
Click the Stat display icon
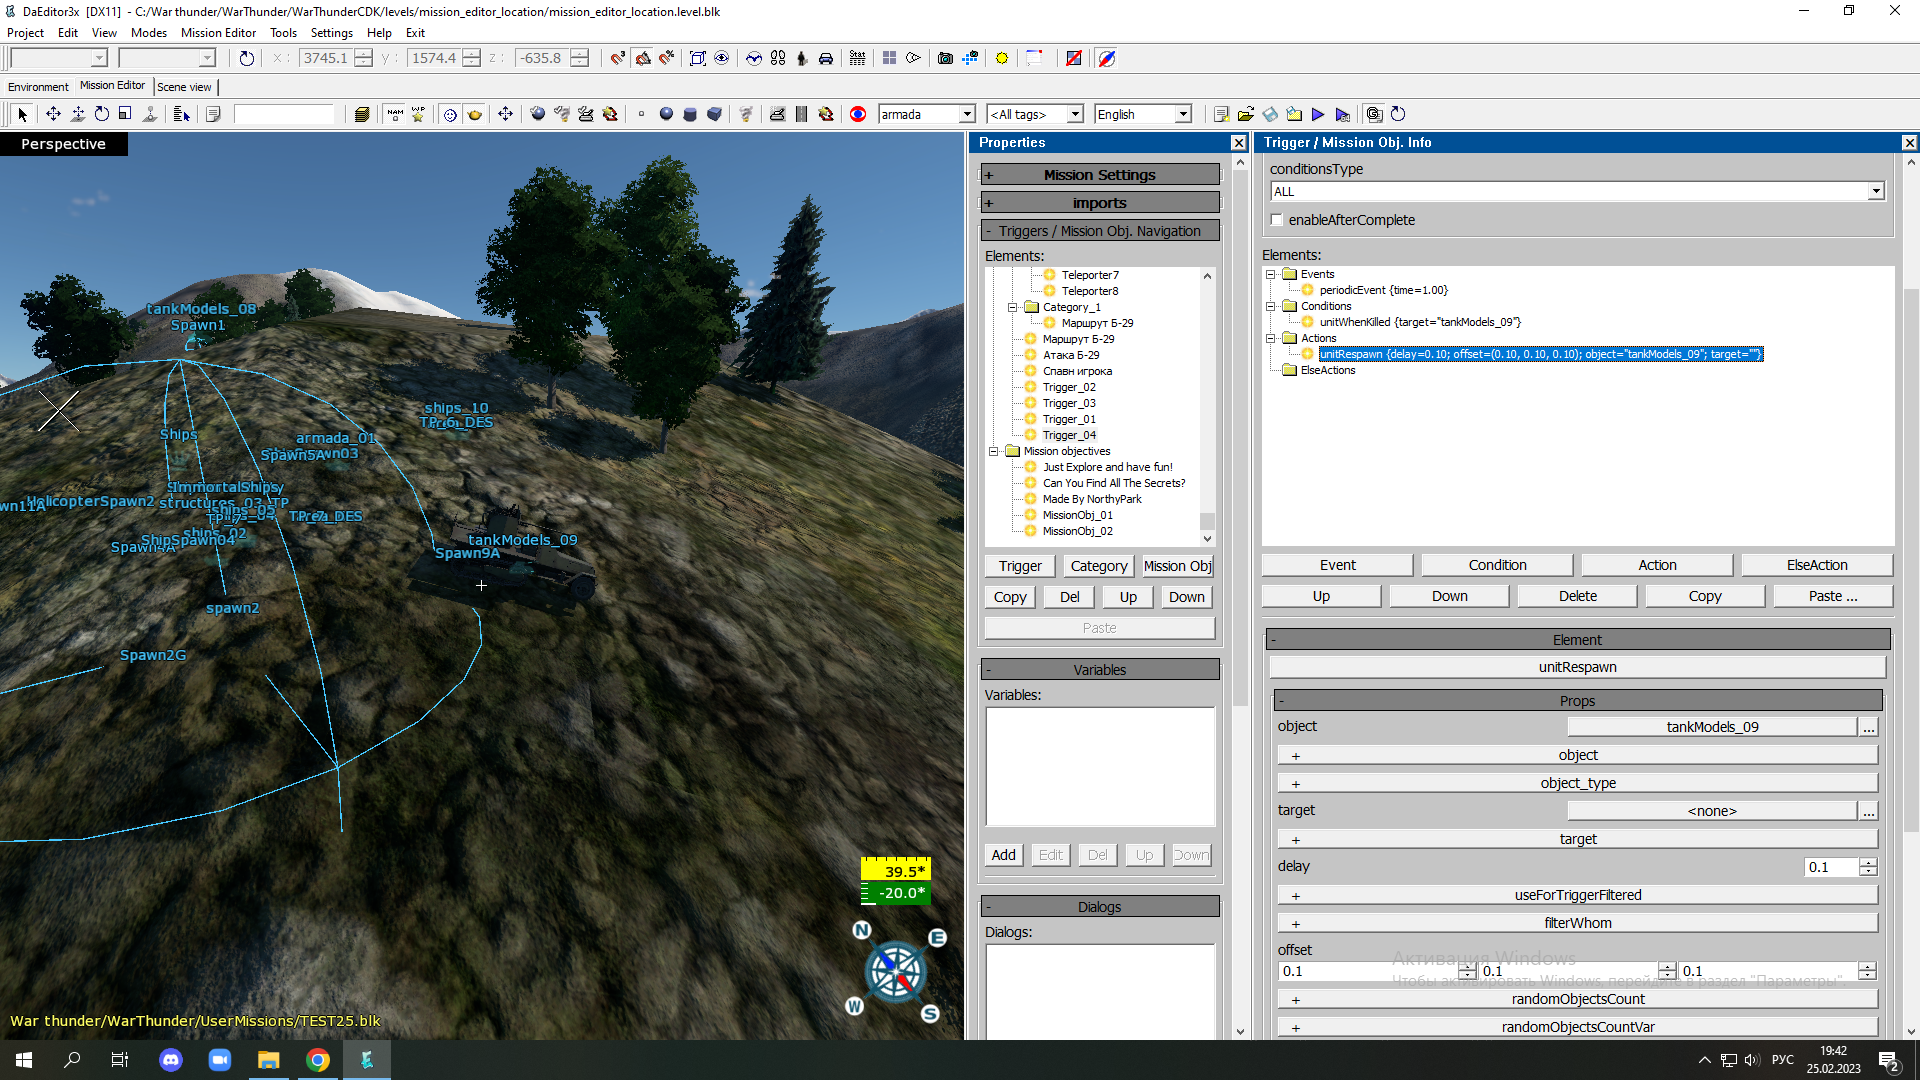tap(857, 58)
